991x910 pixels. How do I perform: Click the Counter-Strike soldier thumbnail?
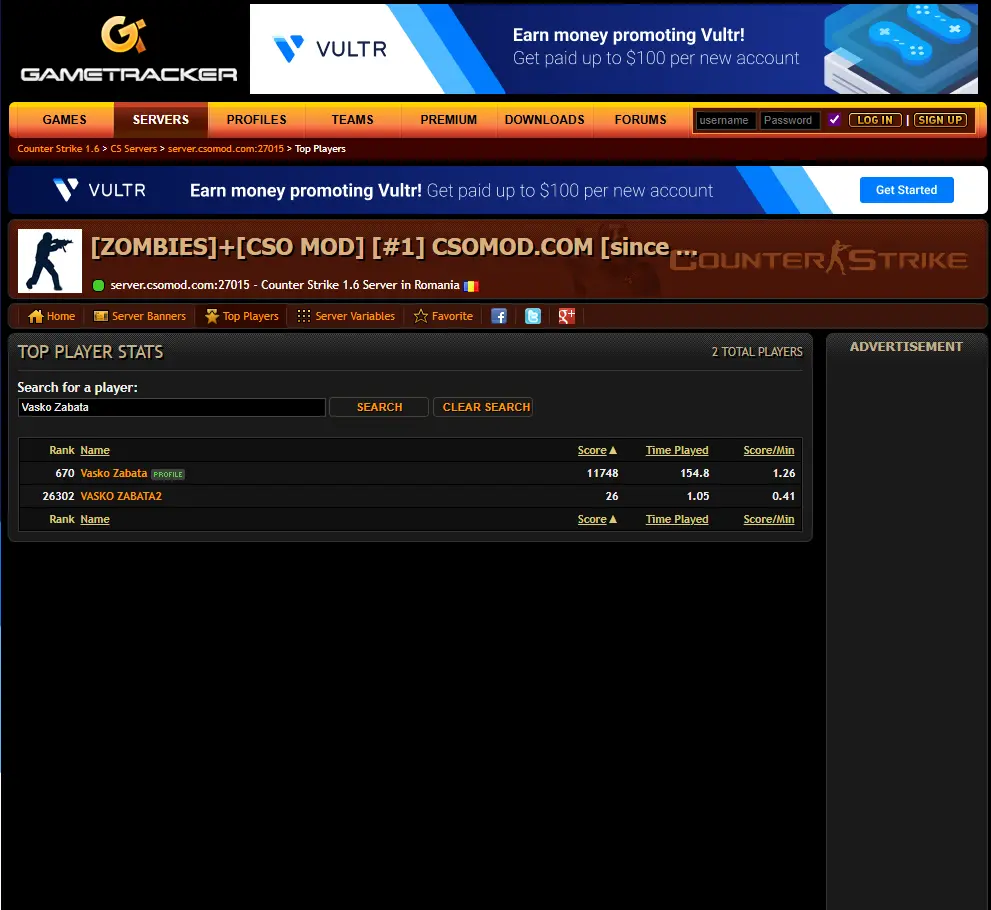pyautogui.click(x=50, y=261)
